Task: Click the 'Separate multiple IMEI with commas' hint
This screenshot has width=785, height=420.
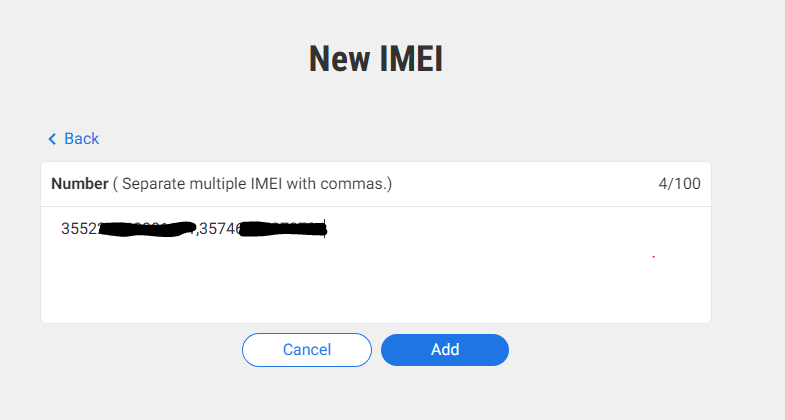Action: [x=256, y=184]
